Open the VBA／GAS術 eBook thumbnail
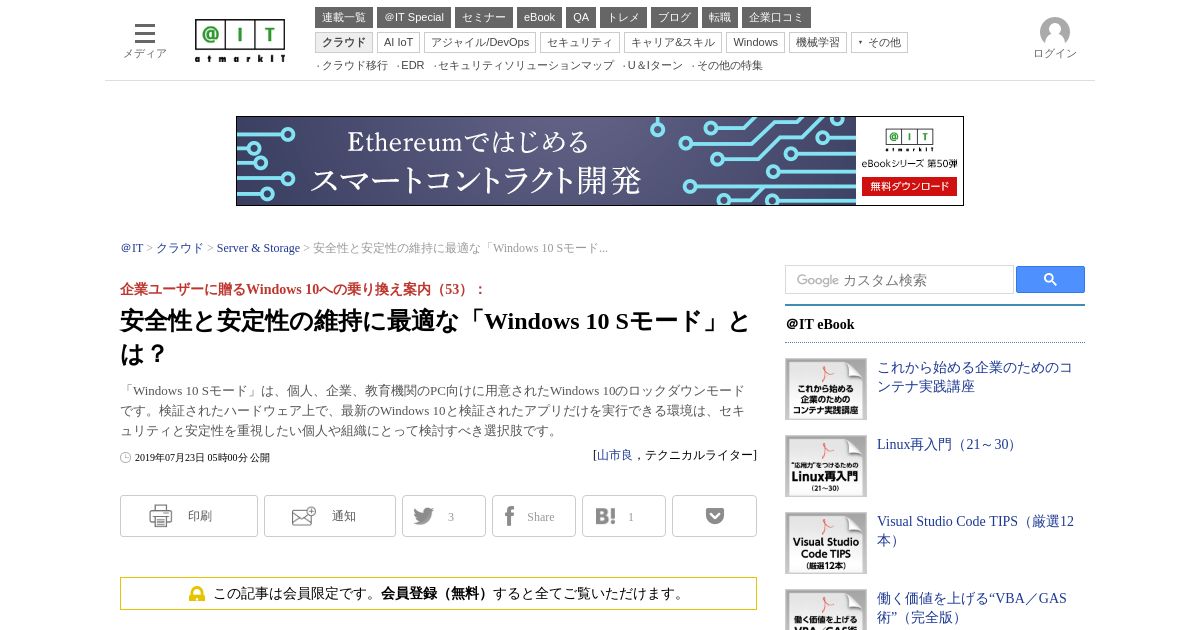The height and width of the screenshot is (630, 1200). tap(826, 610)
